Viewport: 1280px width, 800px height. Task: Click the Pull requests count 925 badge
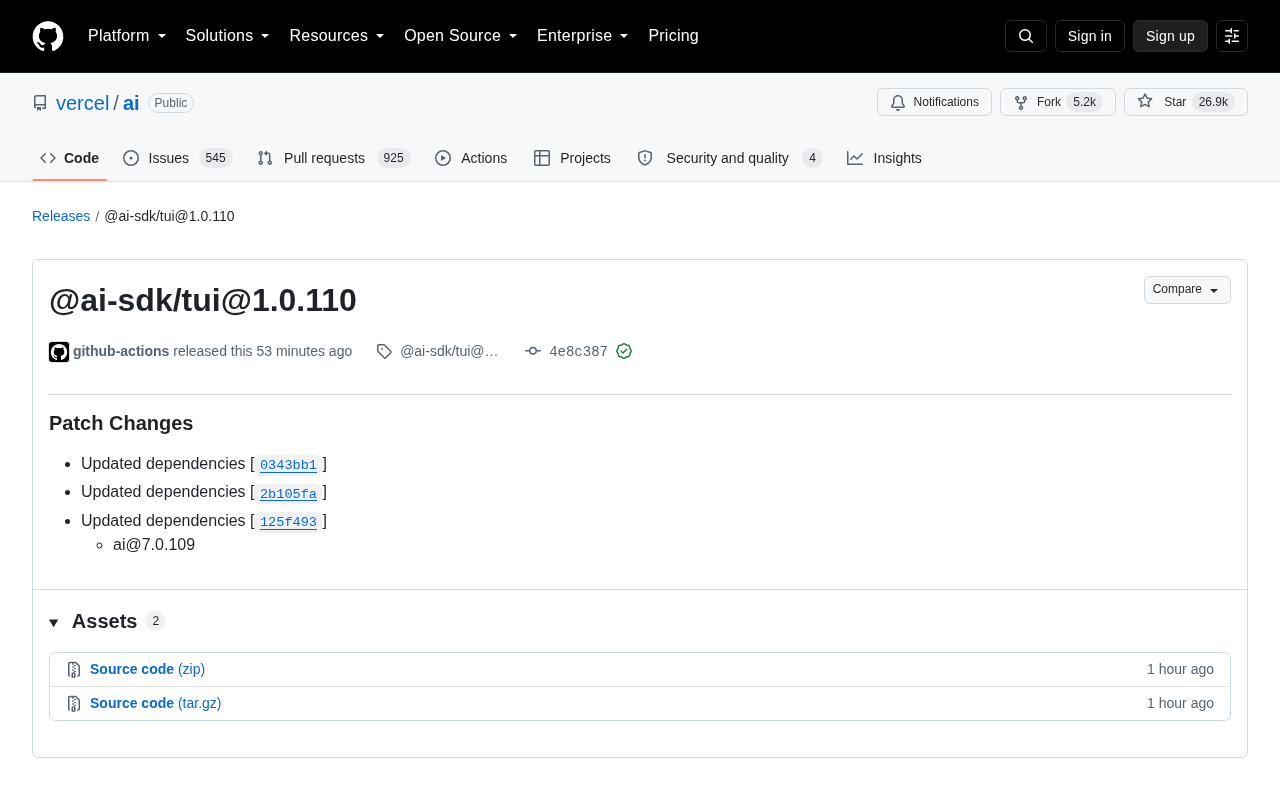(x=394, y=158)
